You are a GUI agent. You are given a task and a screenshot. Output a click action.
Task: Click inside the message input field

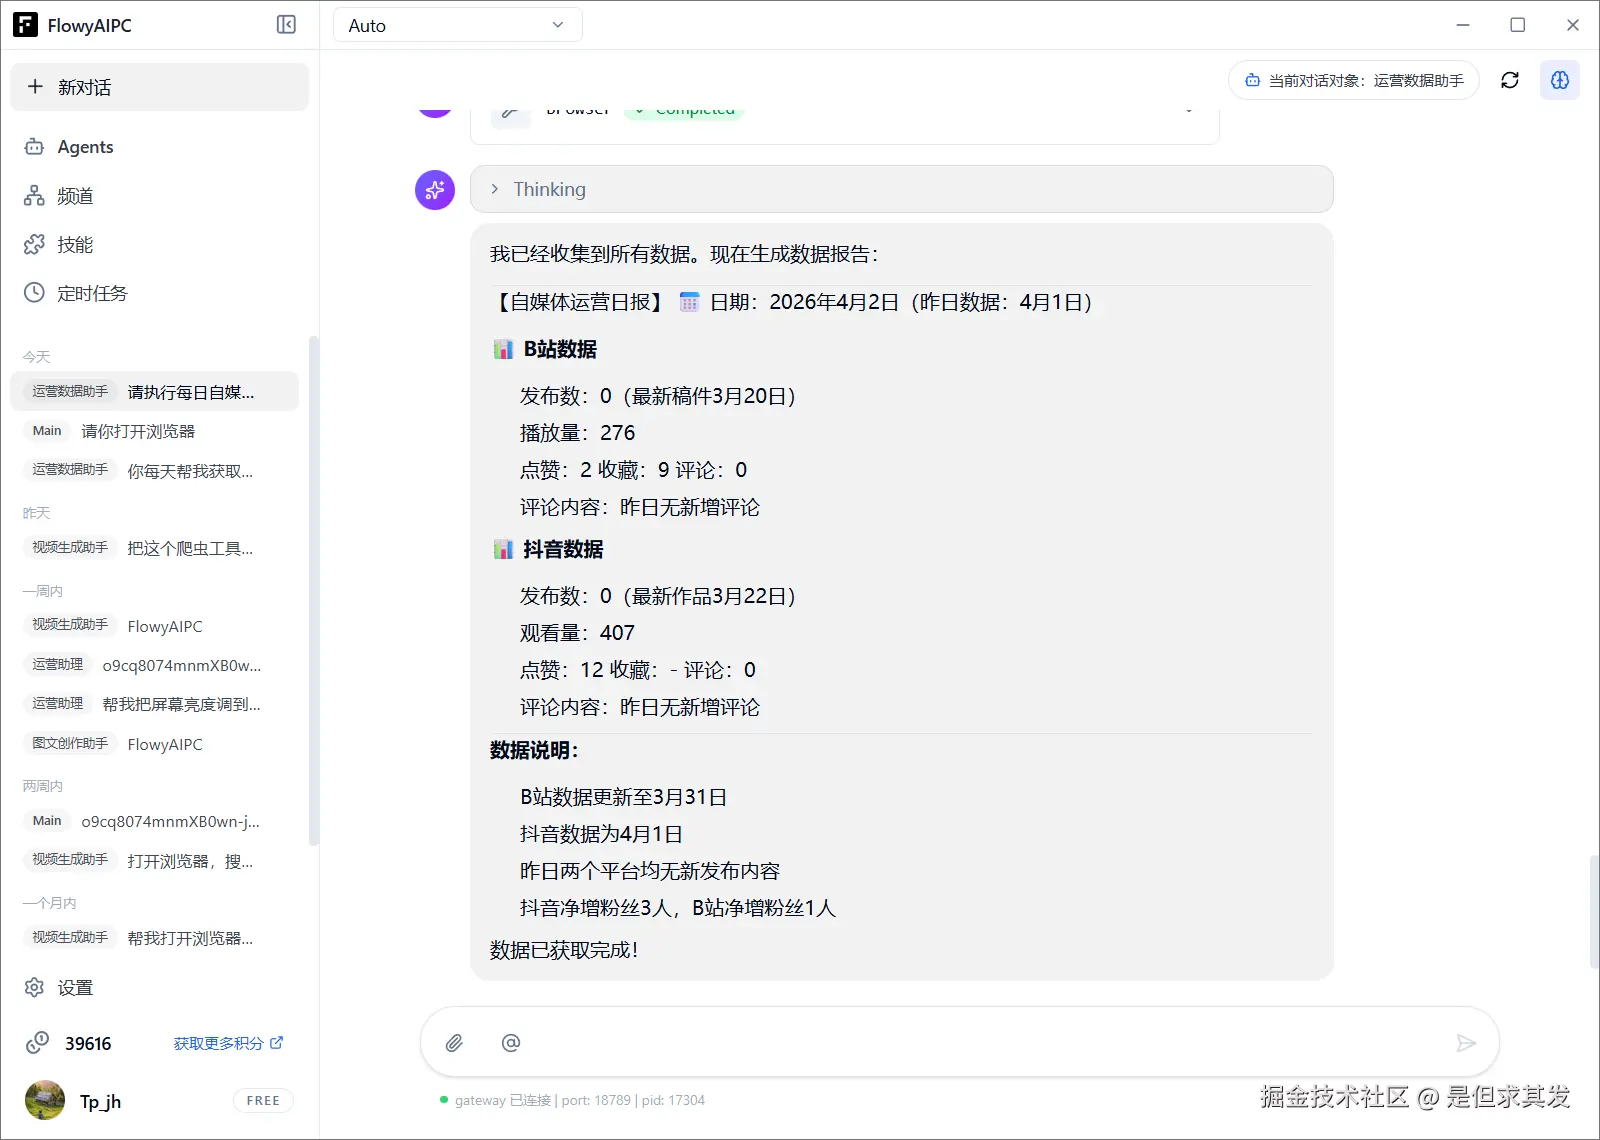pyautogui.click(x=950, y=1042)
